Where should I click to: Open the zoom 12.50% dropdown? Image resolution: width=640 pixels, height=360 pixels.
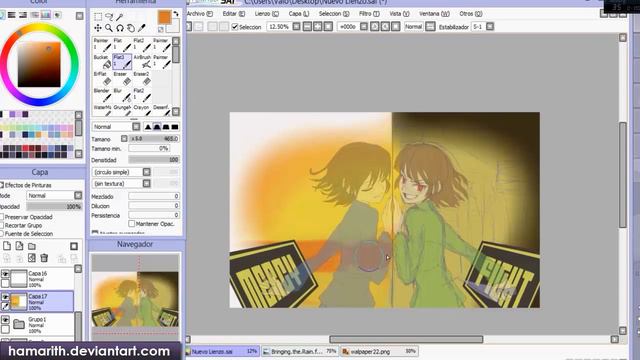click(x=297, y=27)
